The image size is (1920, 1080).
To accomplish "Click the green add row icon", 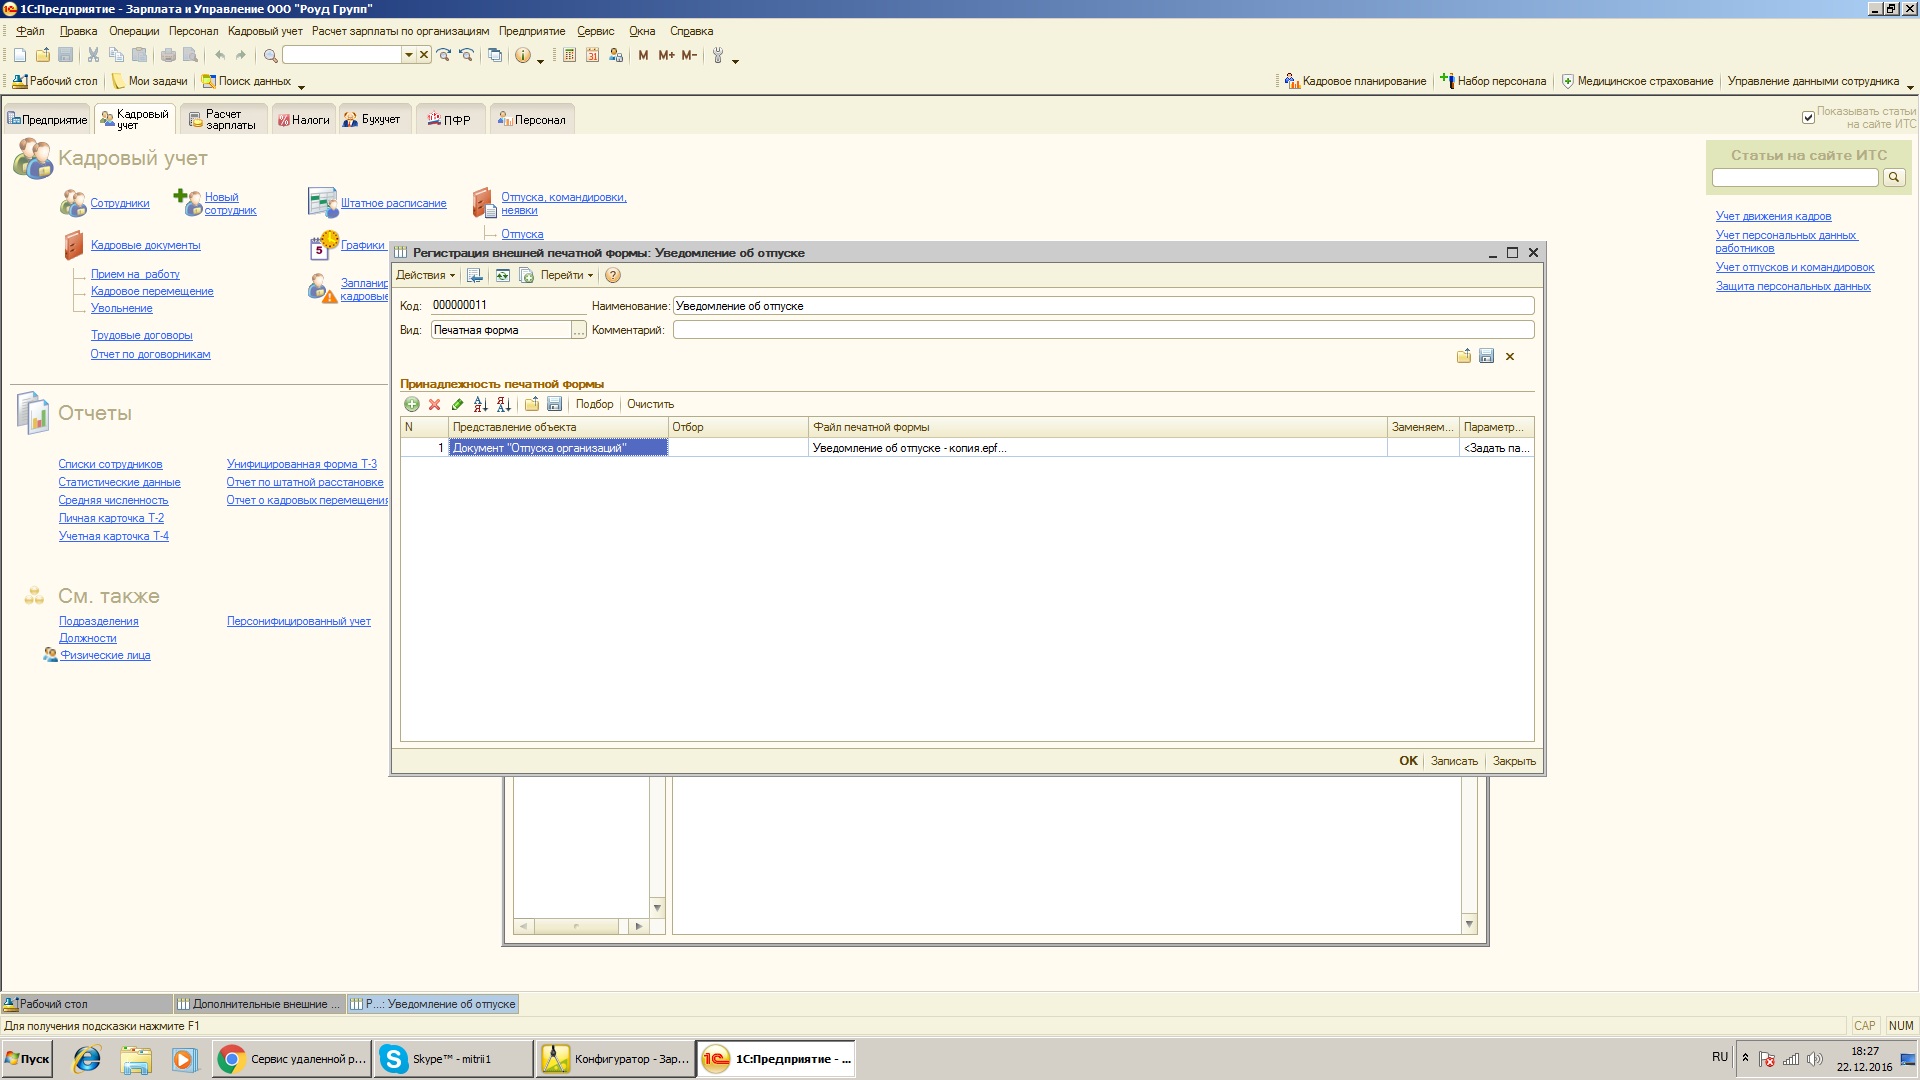I will (x=411, y=404).
